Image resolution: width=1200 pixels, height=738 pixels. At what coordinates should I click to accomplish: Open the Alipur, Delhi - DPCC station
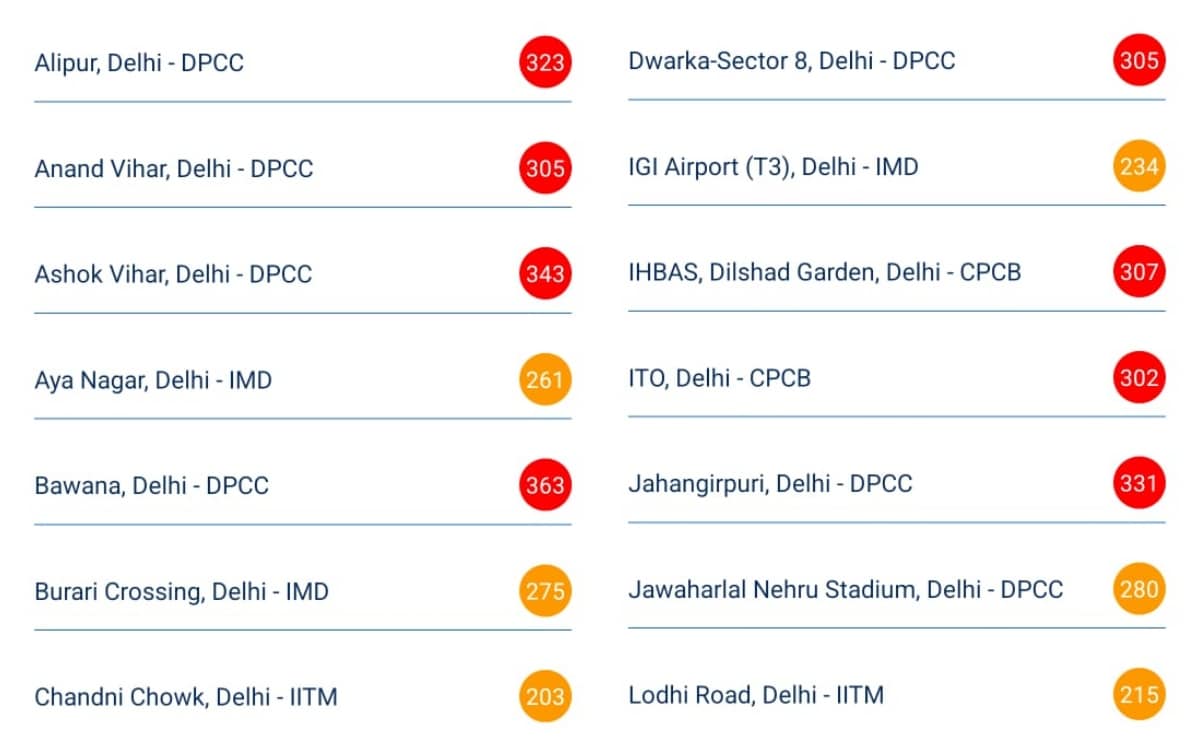tap(139, 63)
